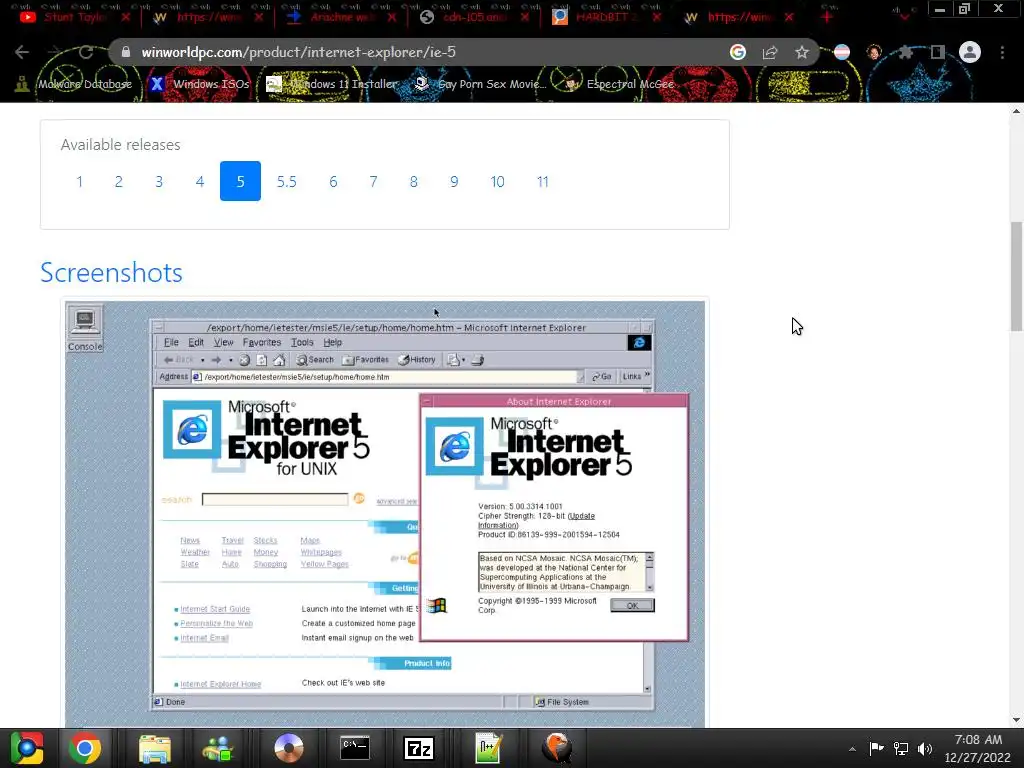Go back to the previous page
This screenshot has width=1024, height=768.
pyautogui.click(x=22, y=52)
